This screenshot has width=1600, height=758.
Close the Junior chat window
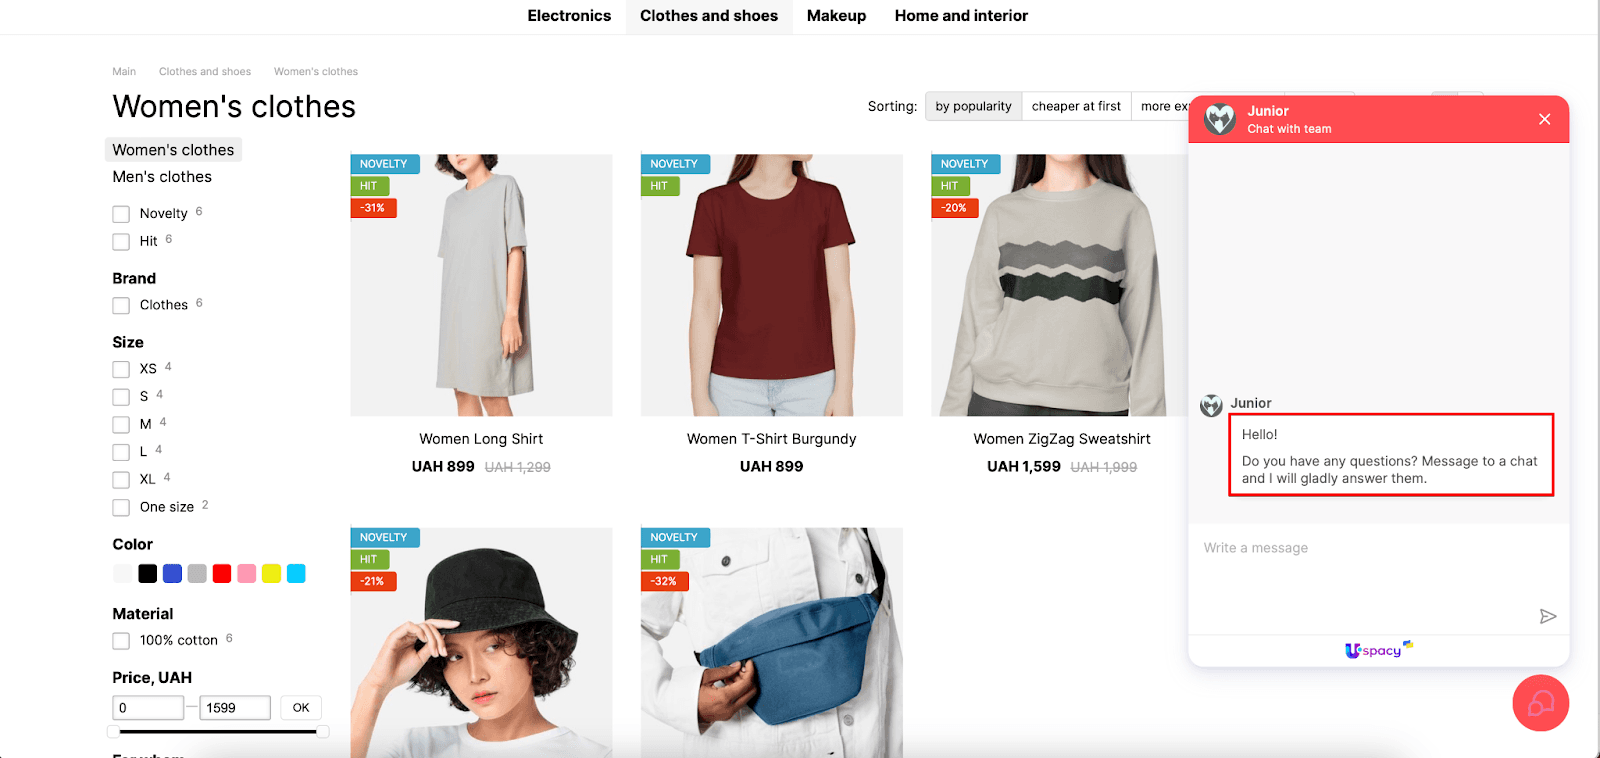pos(1544,119)
